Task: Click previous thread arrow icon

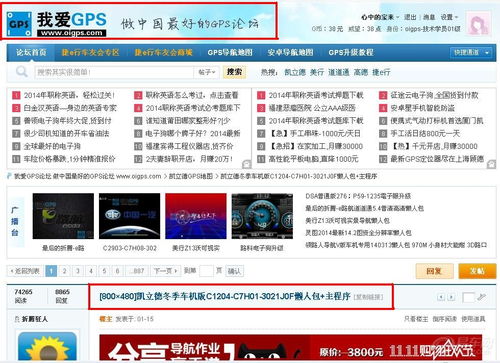Action: 441,297
